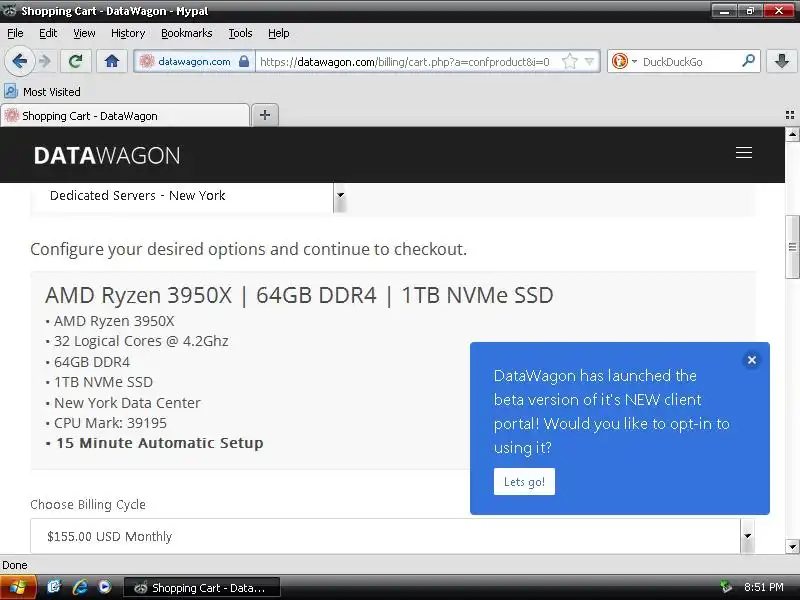Open the Help menu
Viewport: 800px width, 600px height.
click(x=279, y=33)
